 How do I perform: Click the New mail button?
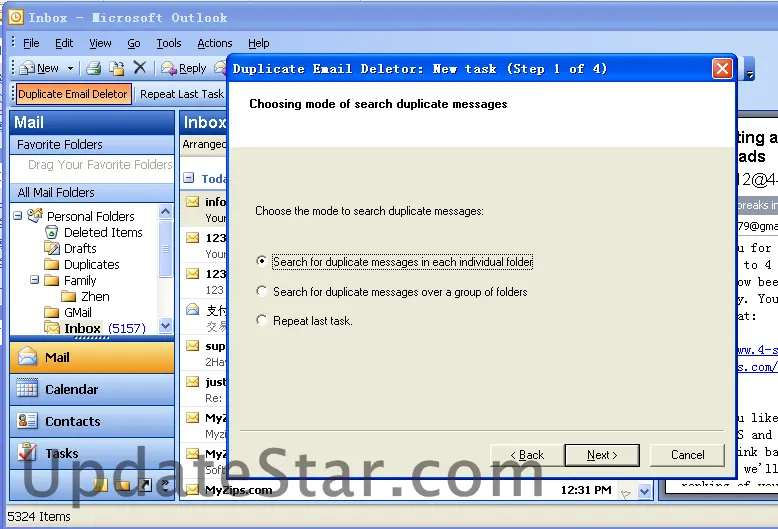coord(40,68)
